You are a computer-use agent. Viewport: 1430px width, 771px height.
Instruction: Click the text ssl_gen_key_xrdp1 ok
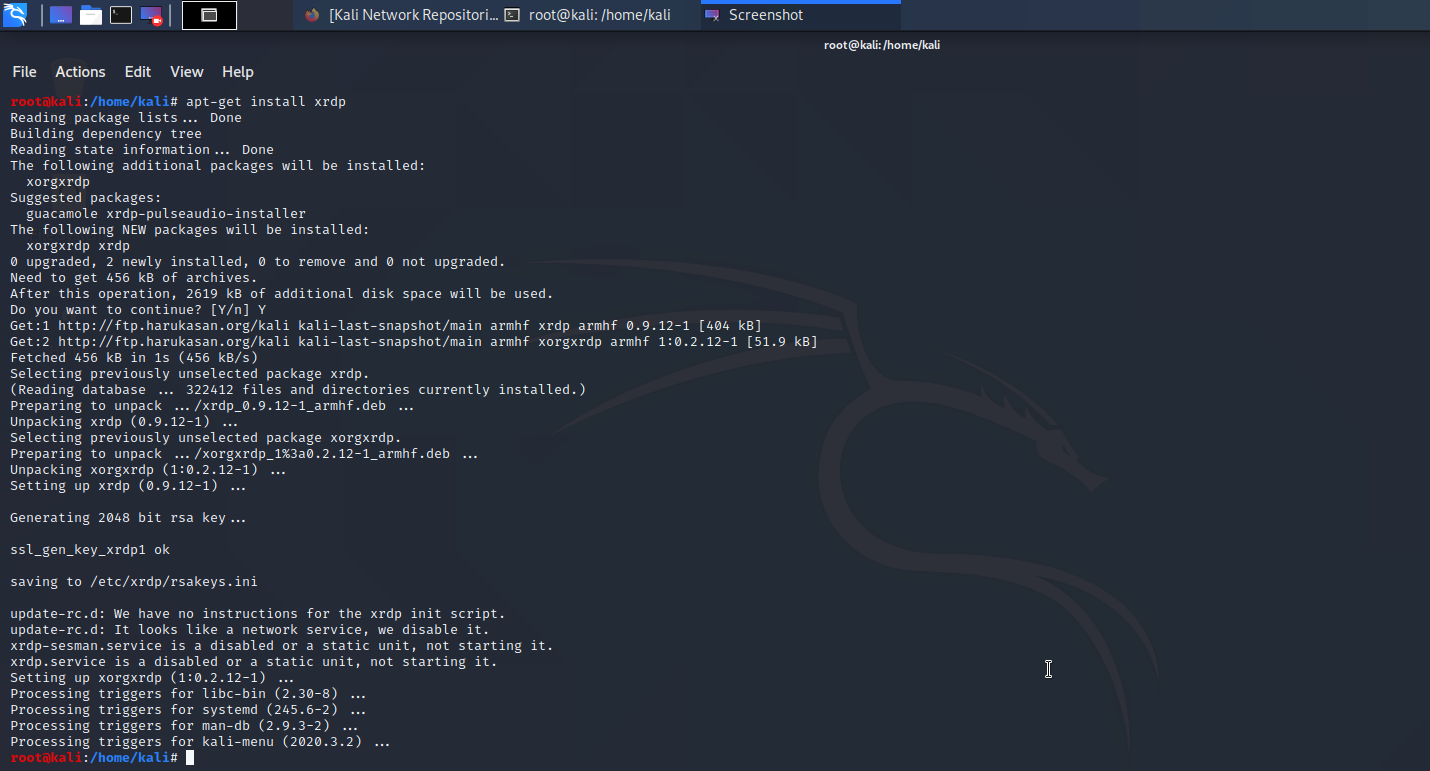click(90, 550)
